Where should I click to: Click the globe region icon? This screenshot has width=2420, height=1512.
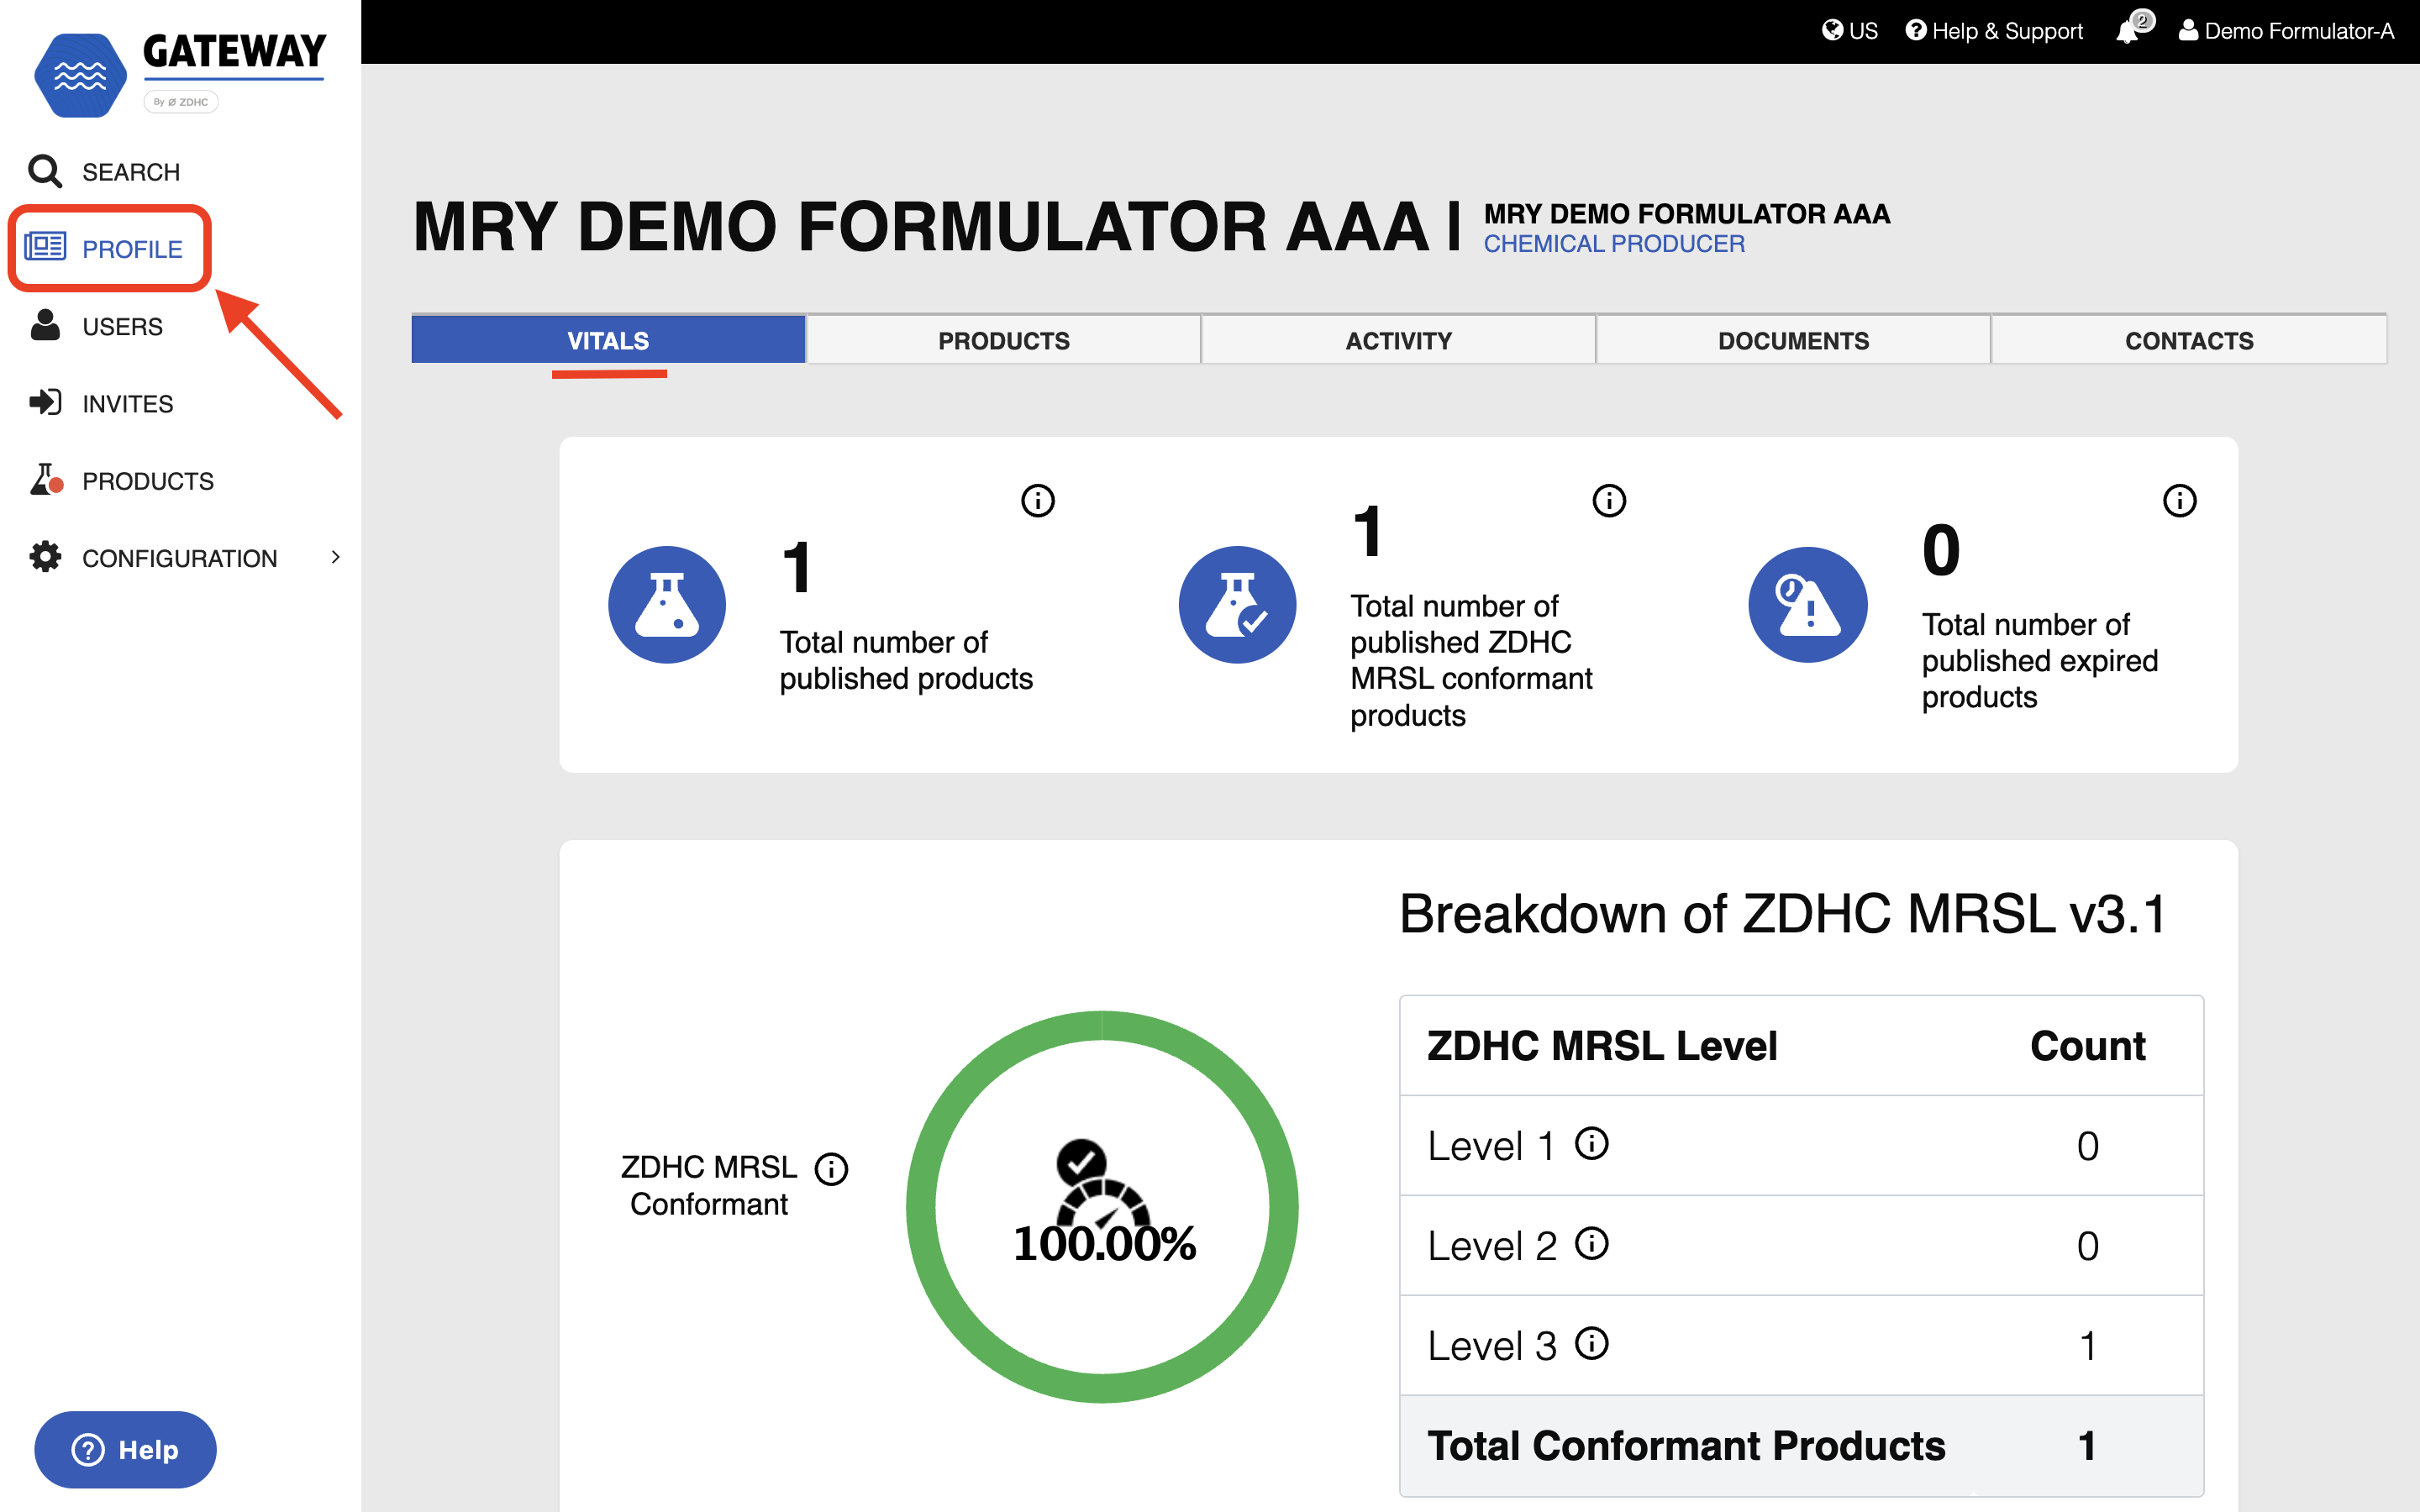(x=1832, y=30)
